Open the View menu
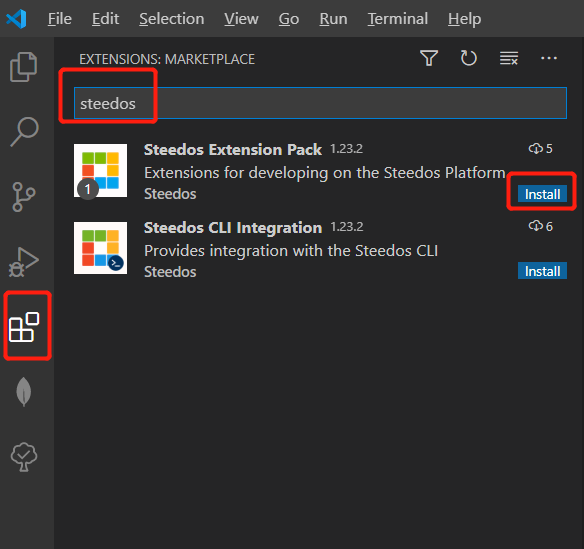Image resolution: width=584 pixels, height=549 pixels. coord(241,19)
